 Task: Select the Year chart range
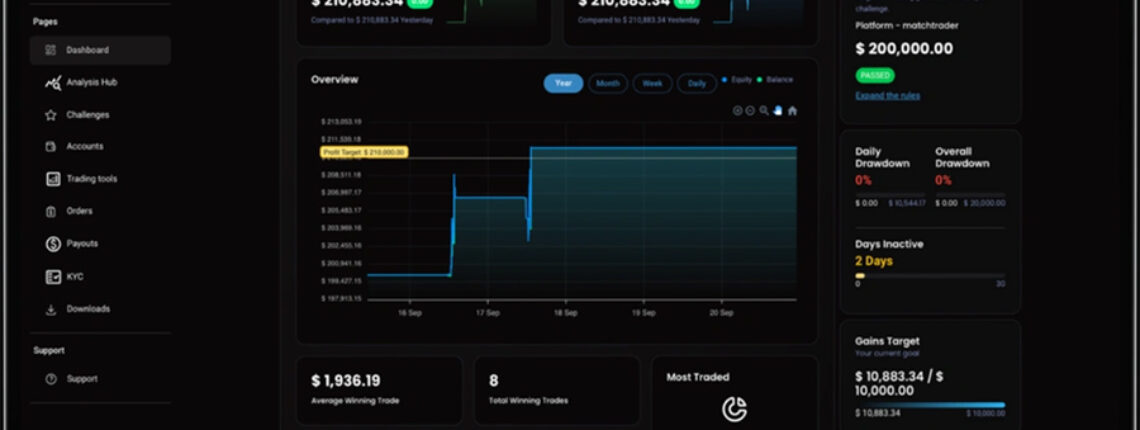[x=563, y=84]
